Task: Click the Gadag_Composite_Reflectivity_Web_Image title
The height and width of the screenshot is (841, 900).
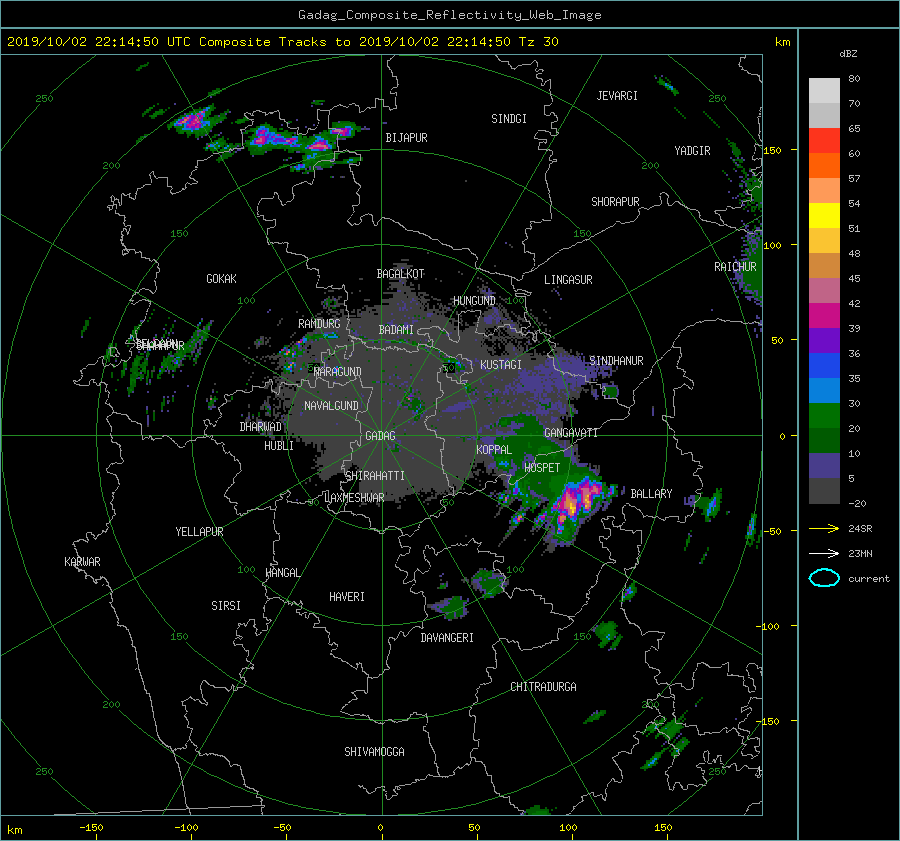Action: point(449,15)
